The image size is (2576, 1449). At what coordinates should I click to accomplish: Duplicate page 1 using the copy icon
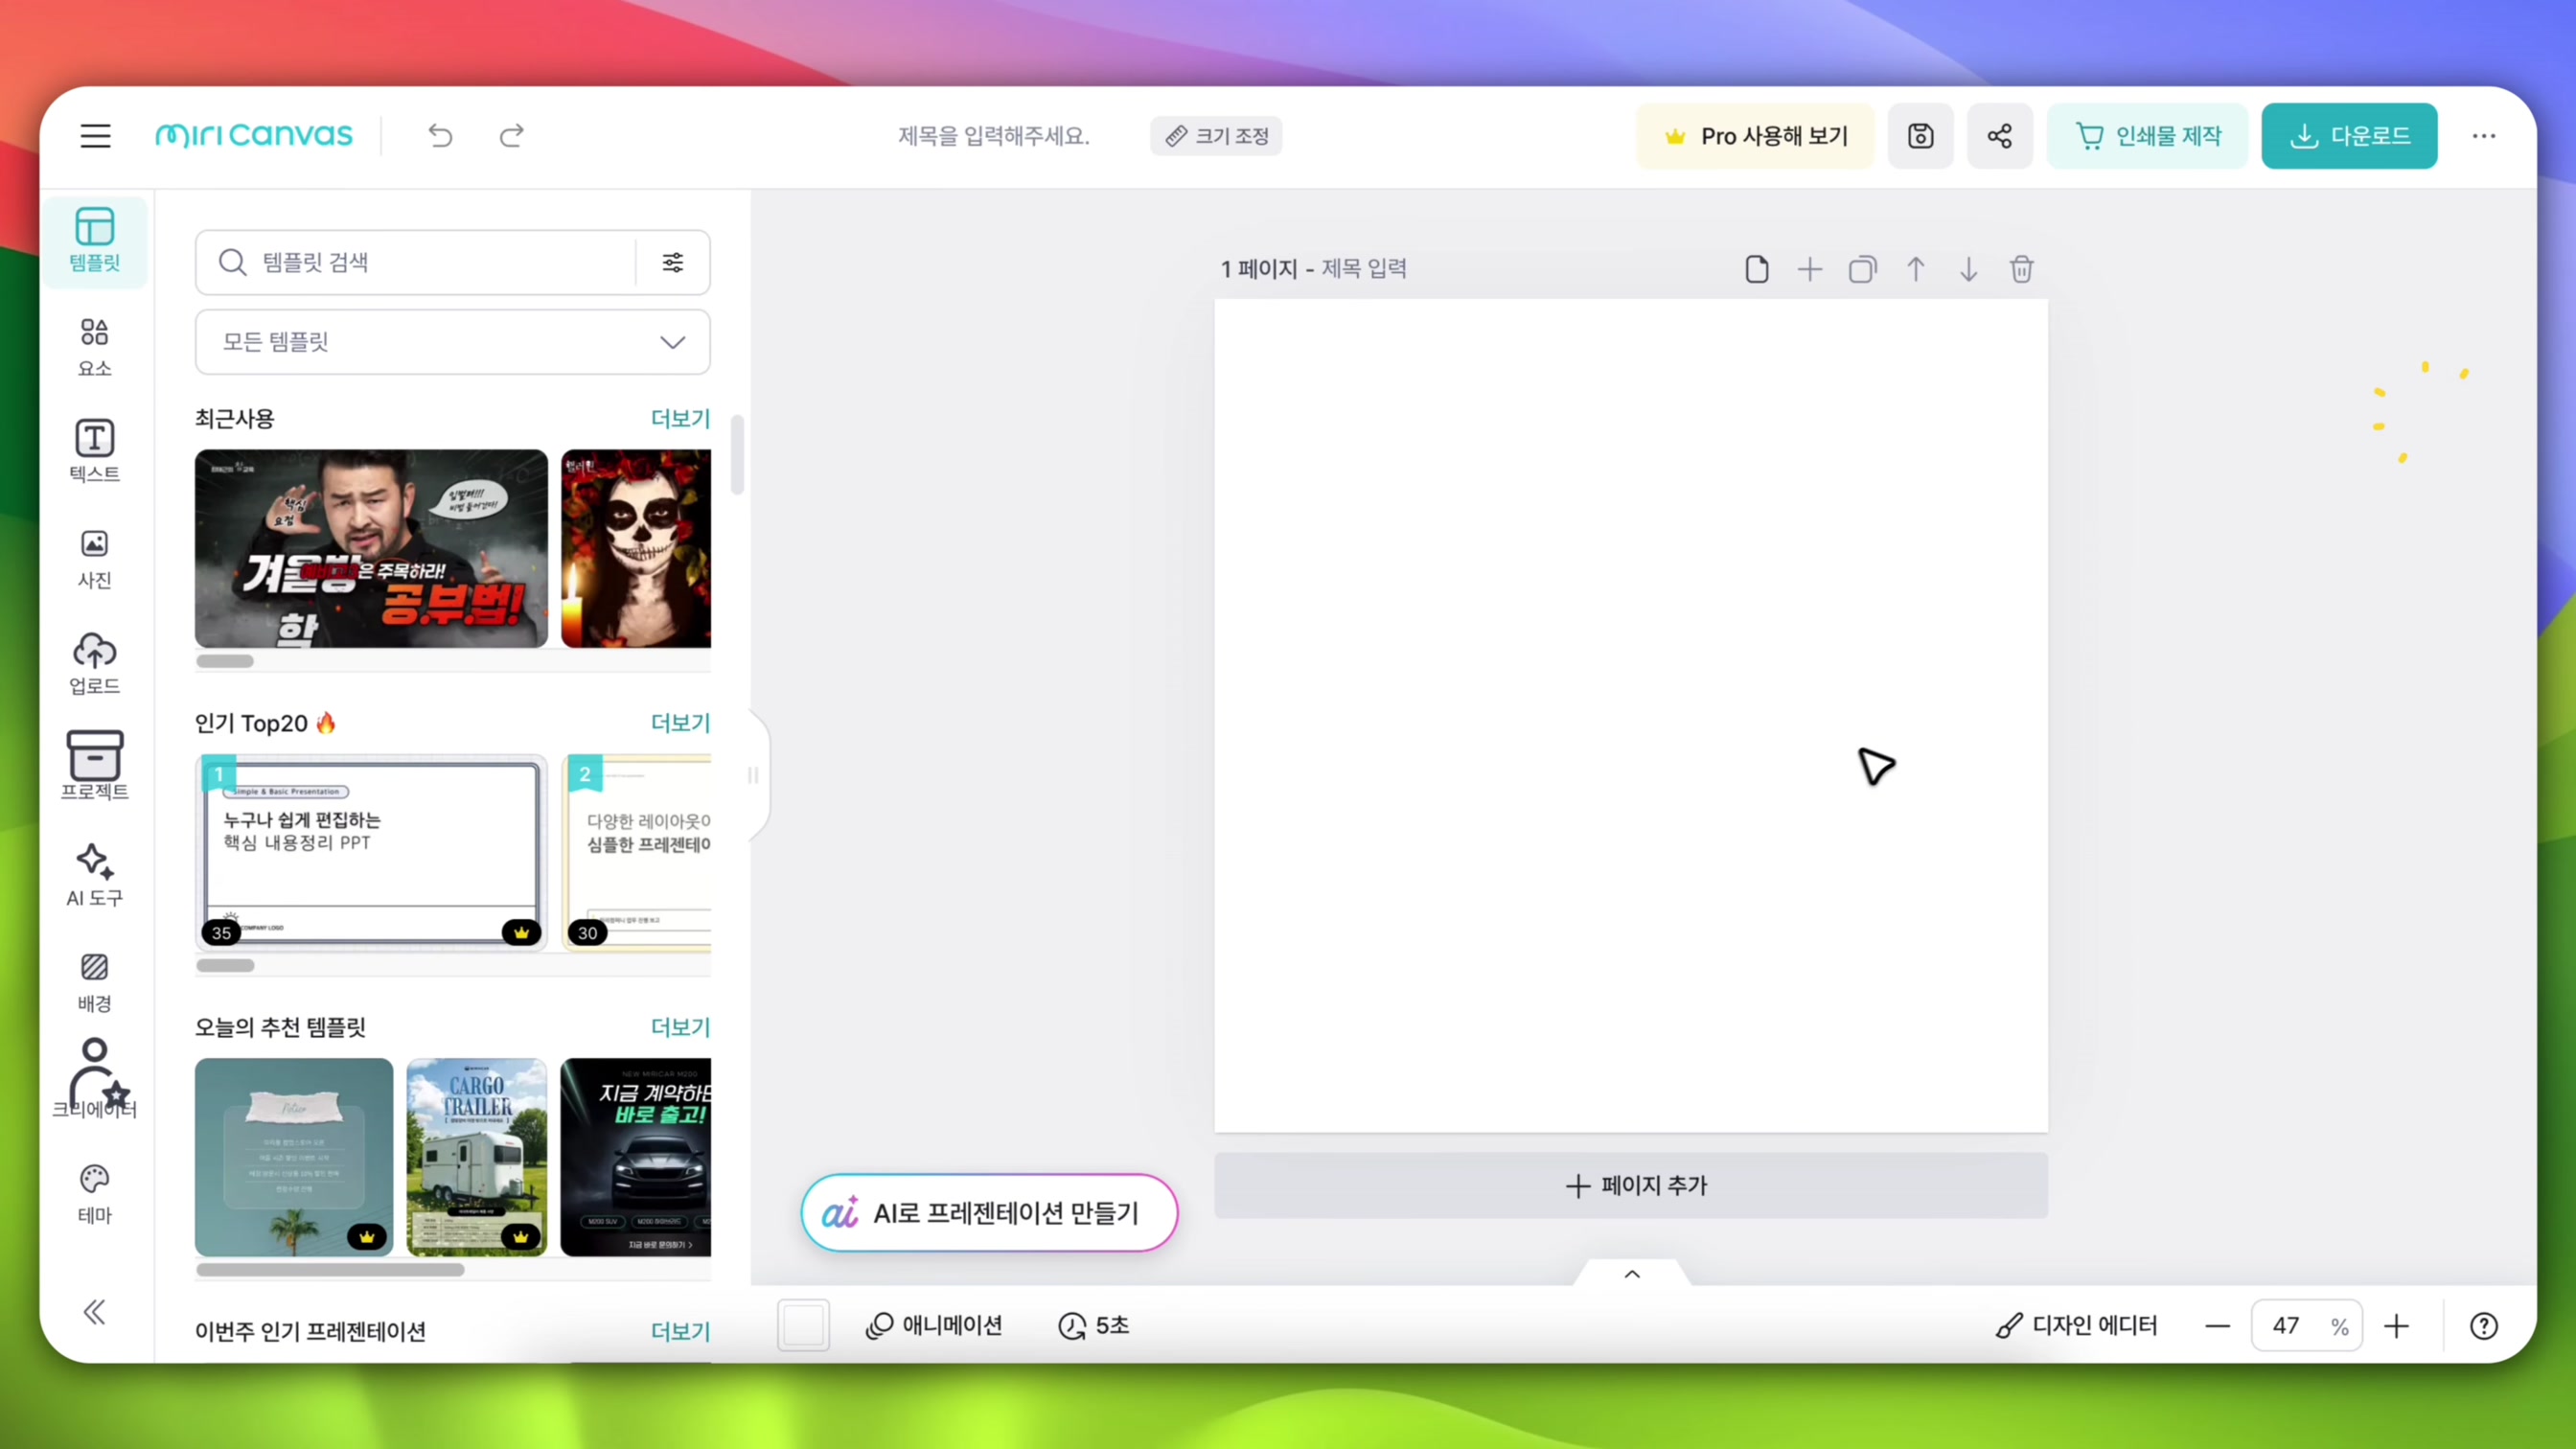point(1863,269)
